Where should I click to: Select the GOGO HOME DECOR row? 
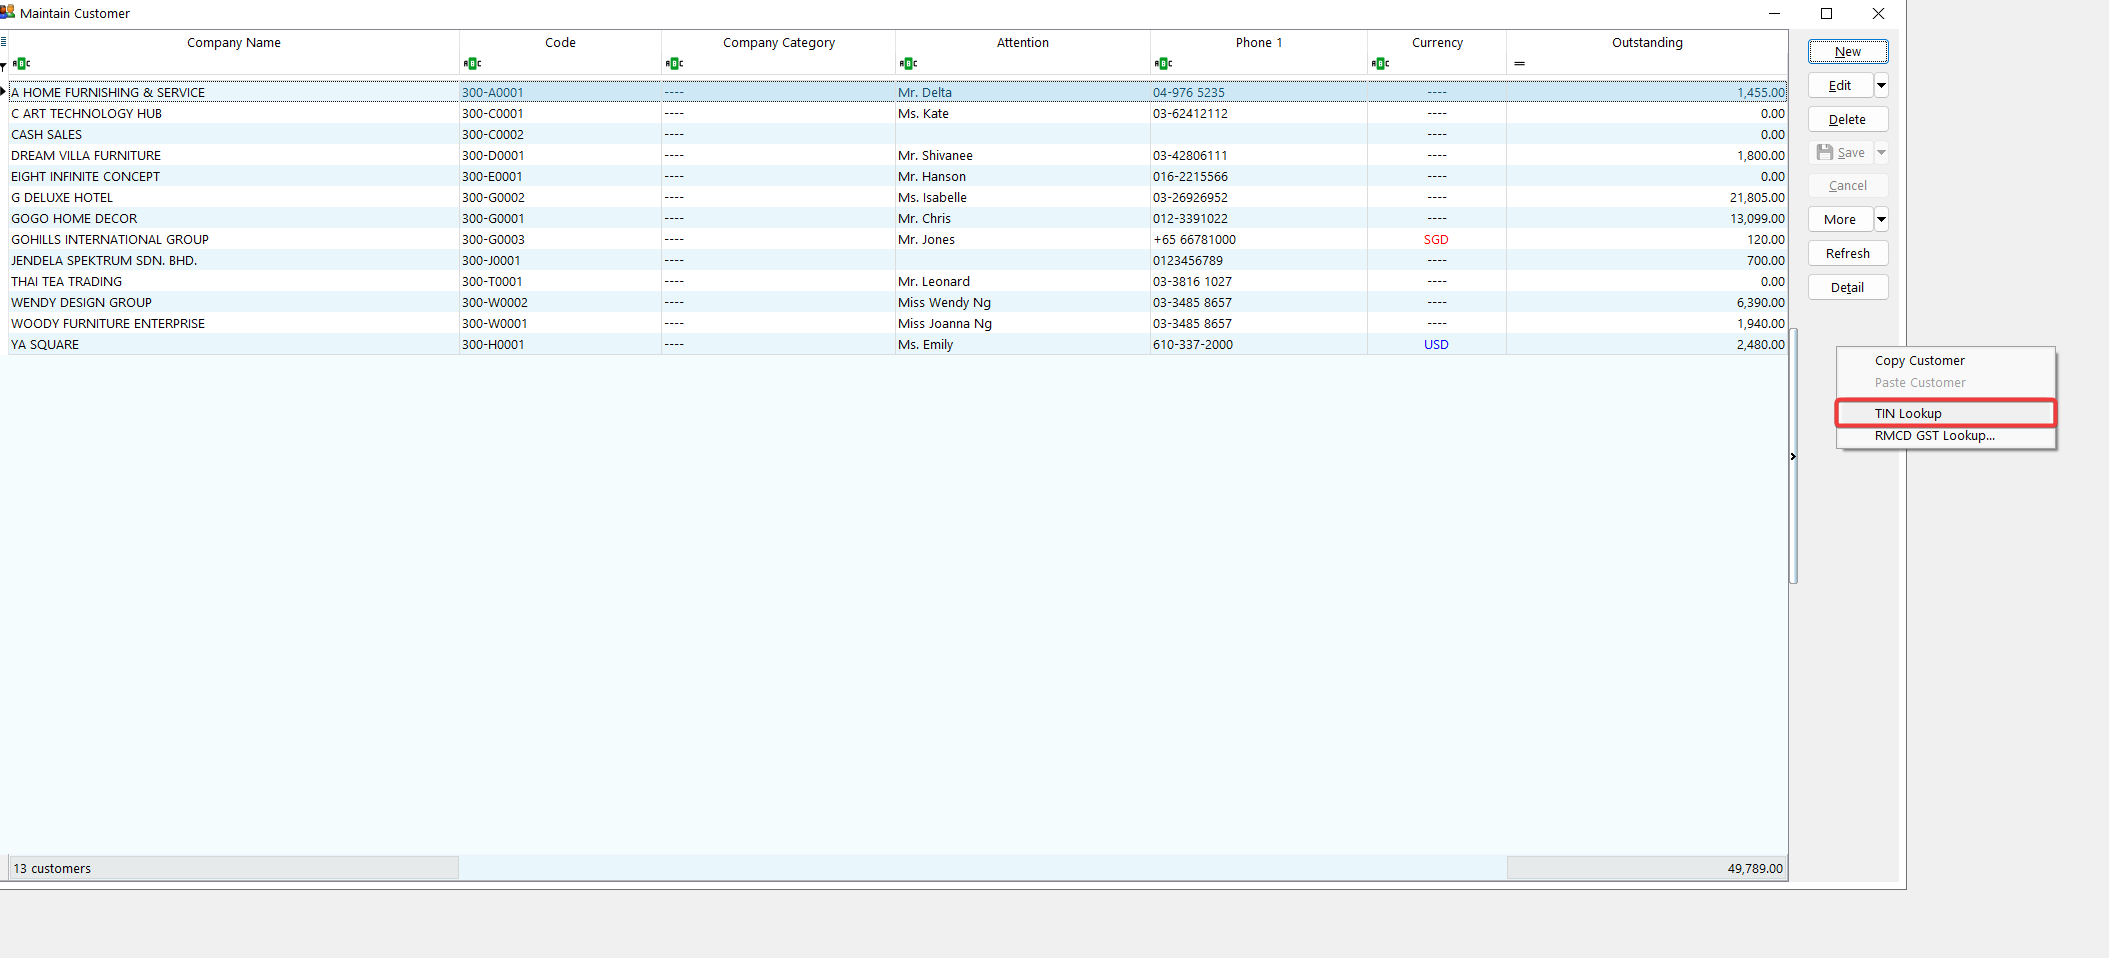tap(897, 218)
